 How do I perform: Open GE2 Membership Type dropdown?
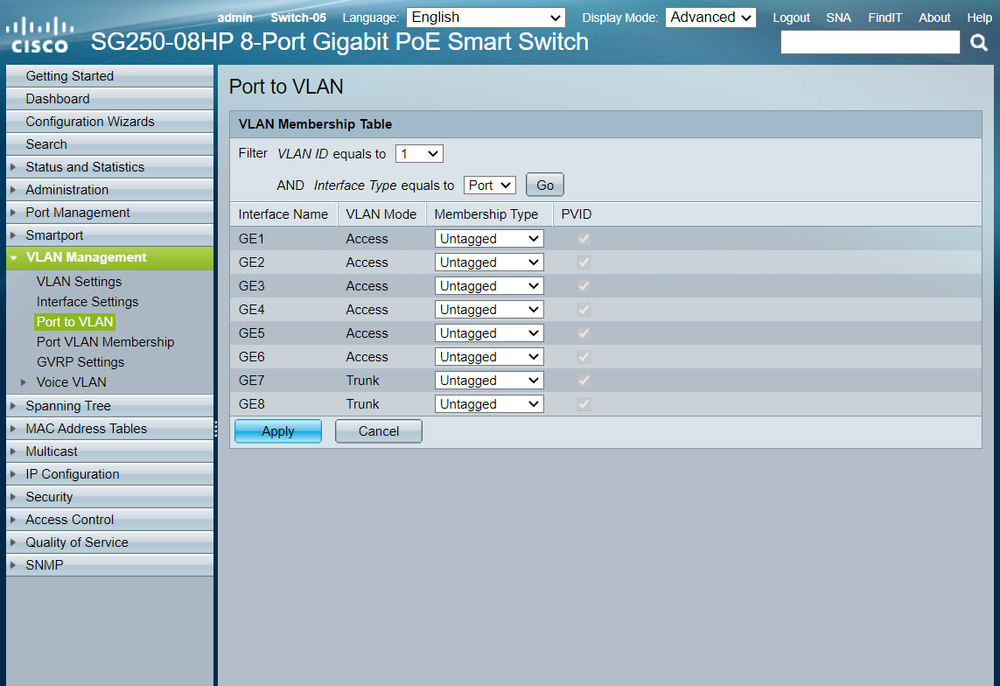tap(489, 263)
